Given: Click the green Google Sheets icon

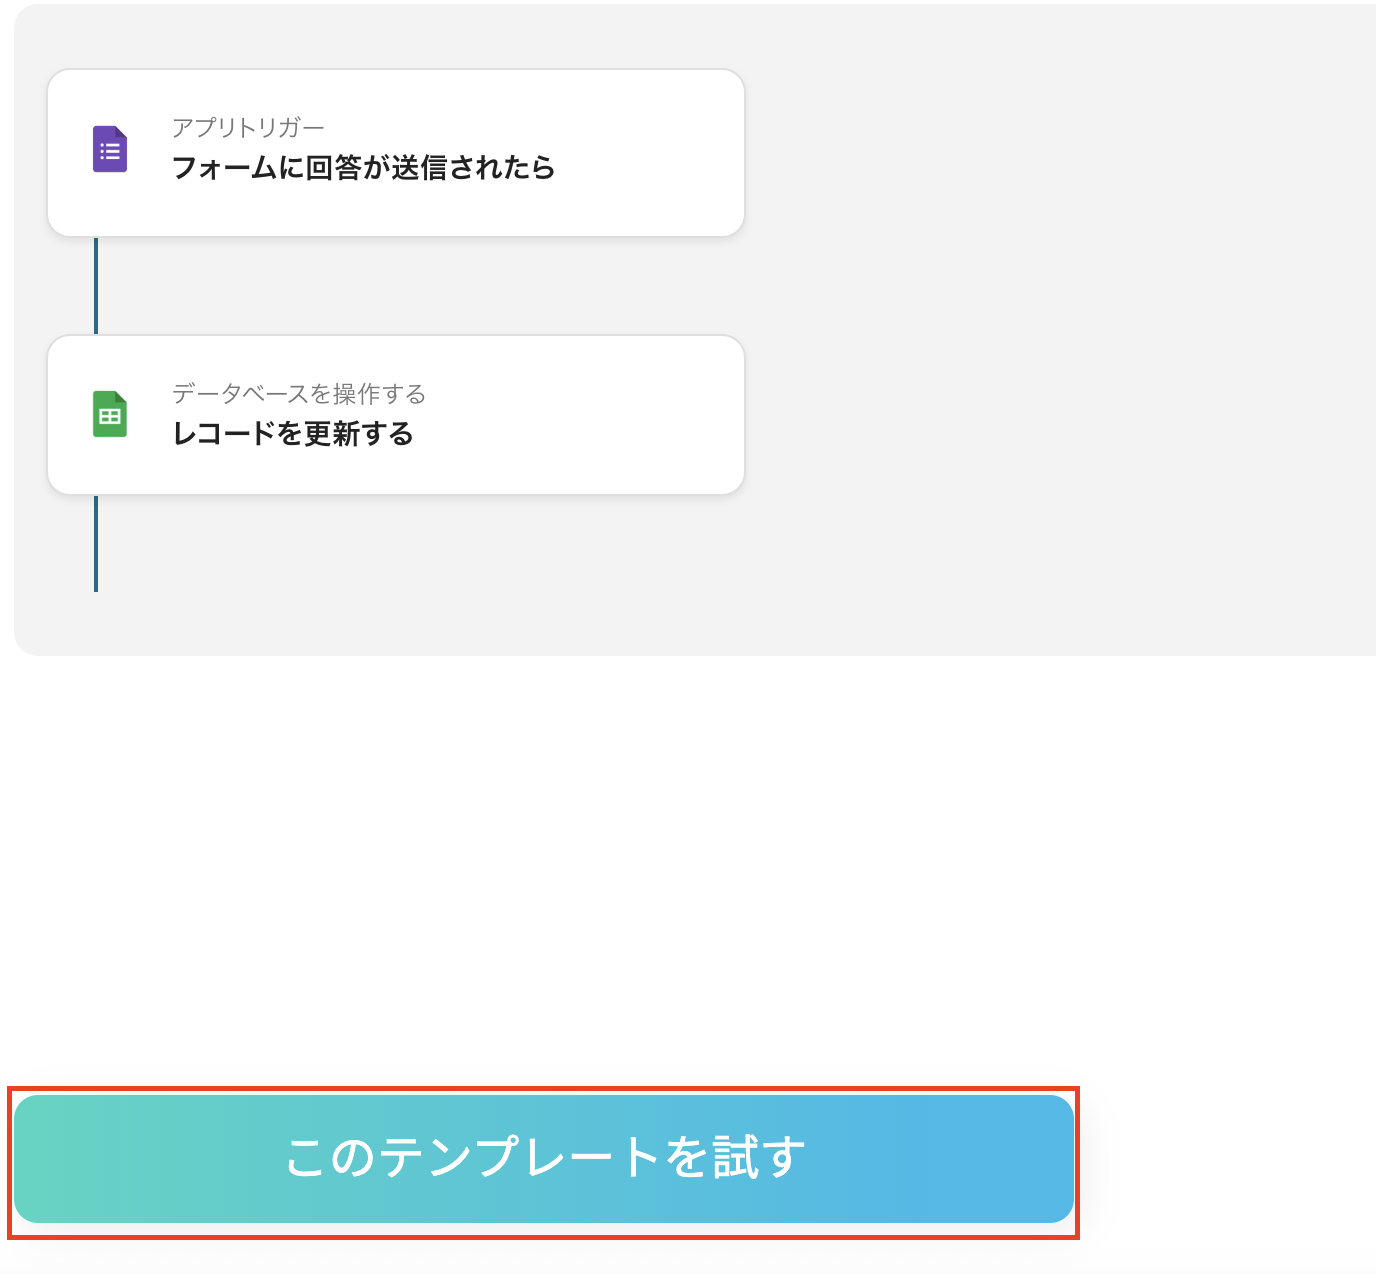Looking at the screenshot, I should (x=110, y=414).
